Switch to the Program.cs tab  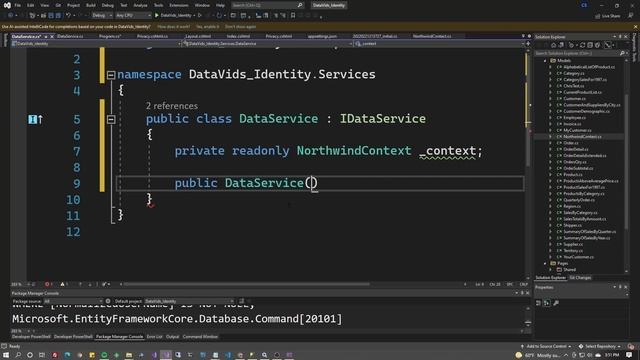[110, 36]
